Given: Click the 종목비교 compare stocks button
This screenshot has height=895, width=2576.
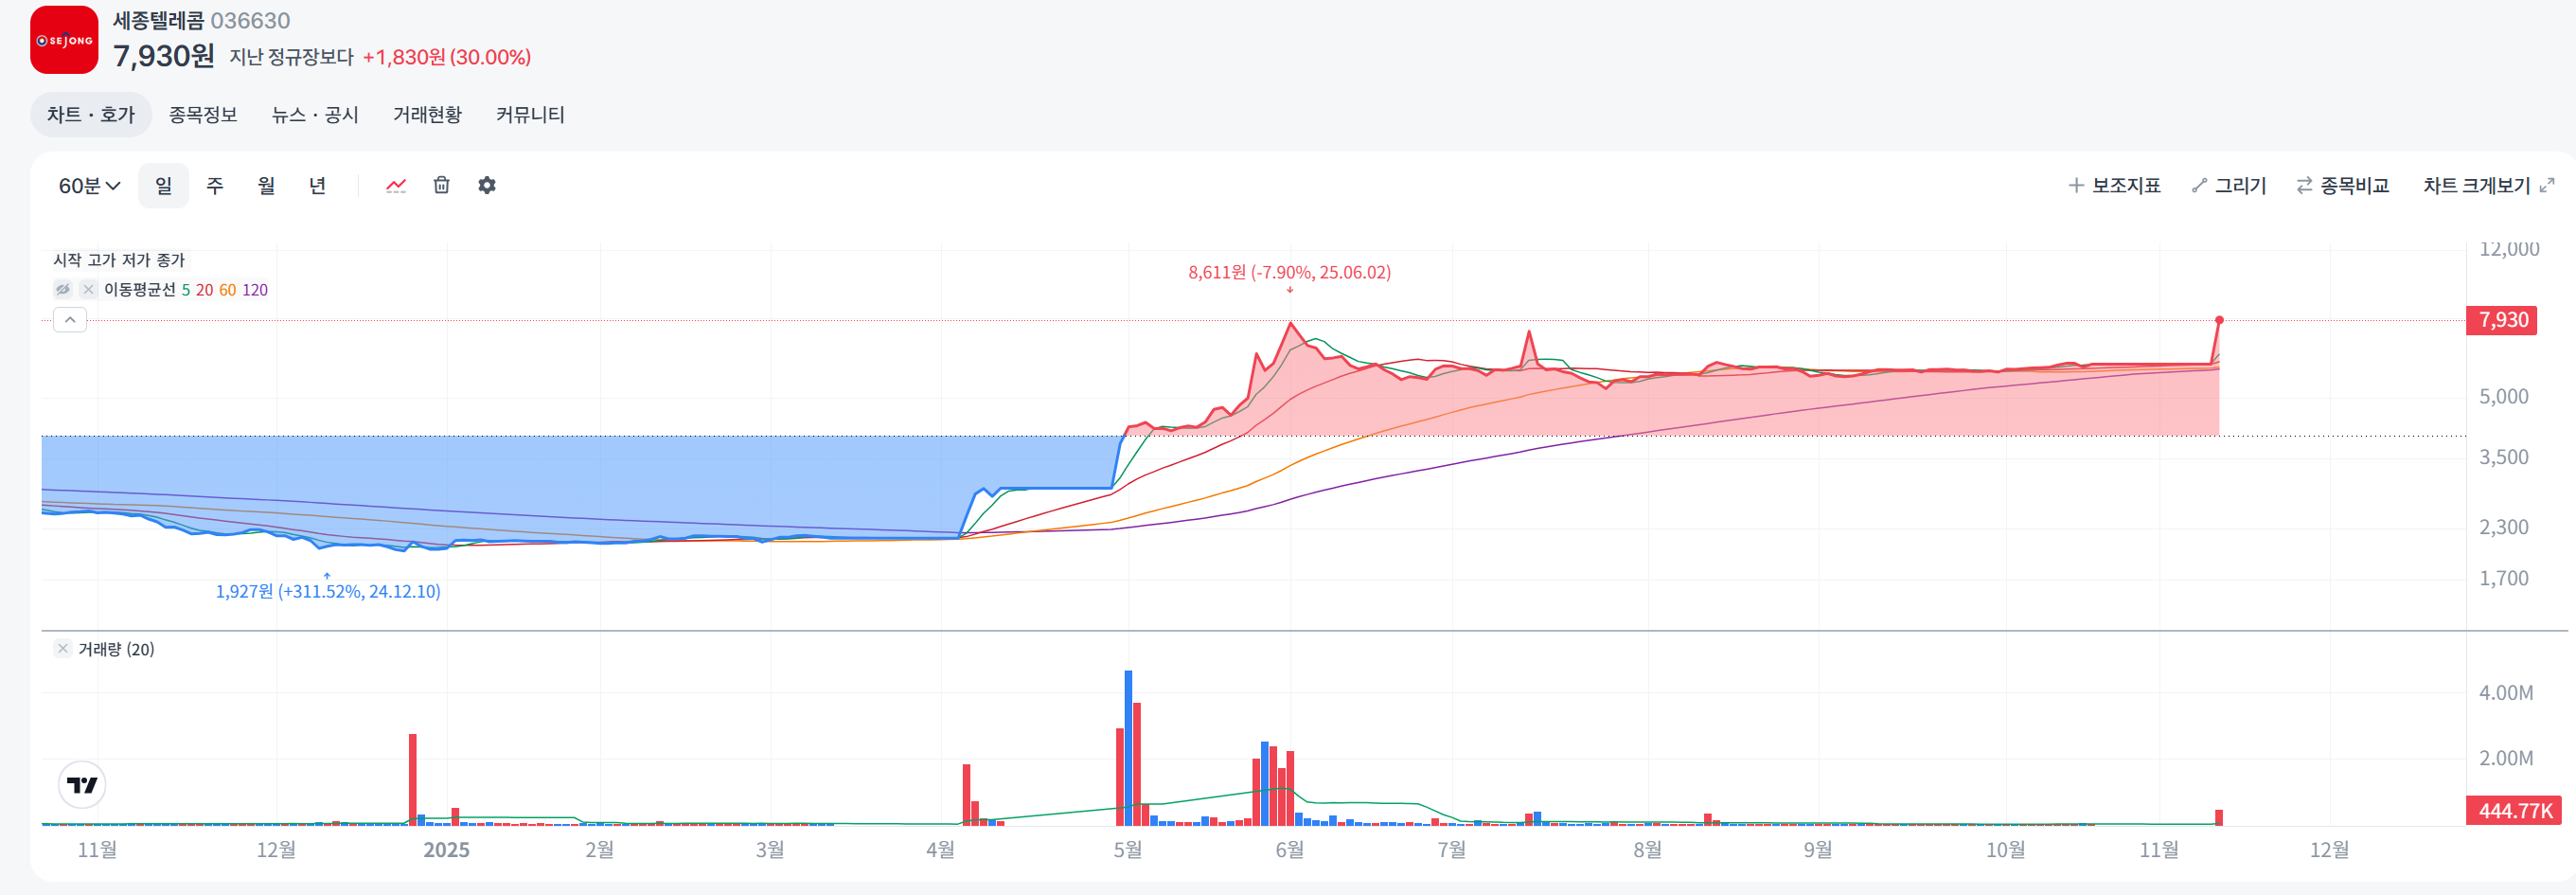Looking at the screenshot, I should 2342,186.
